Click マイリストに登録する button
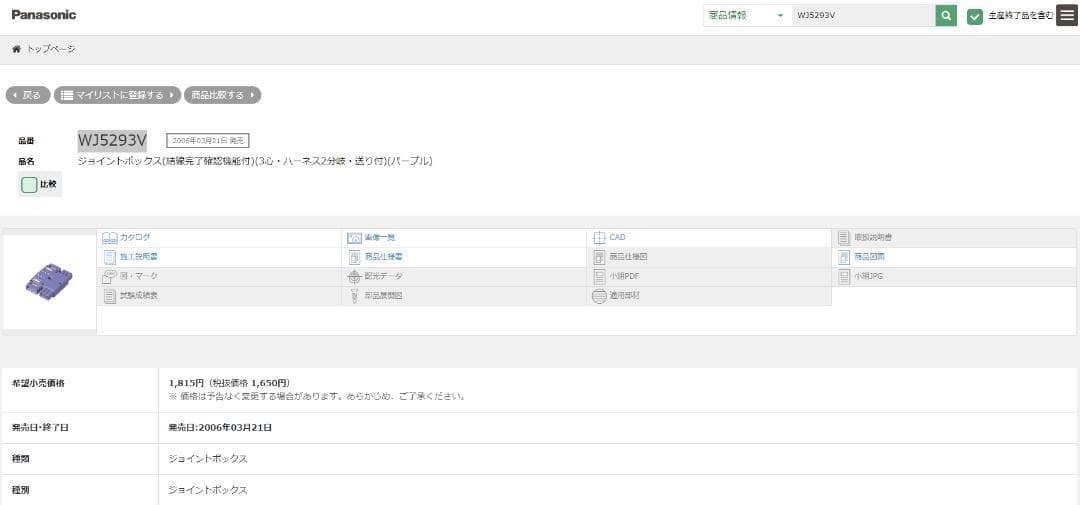 117,95
